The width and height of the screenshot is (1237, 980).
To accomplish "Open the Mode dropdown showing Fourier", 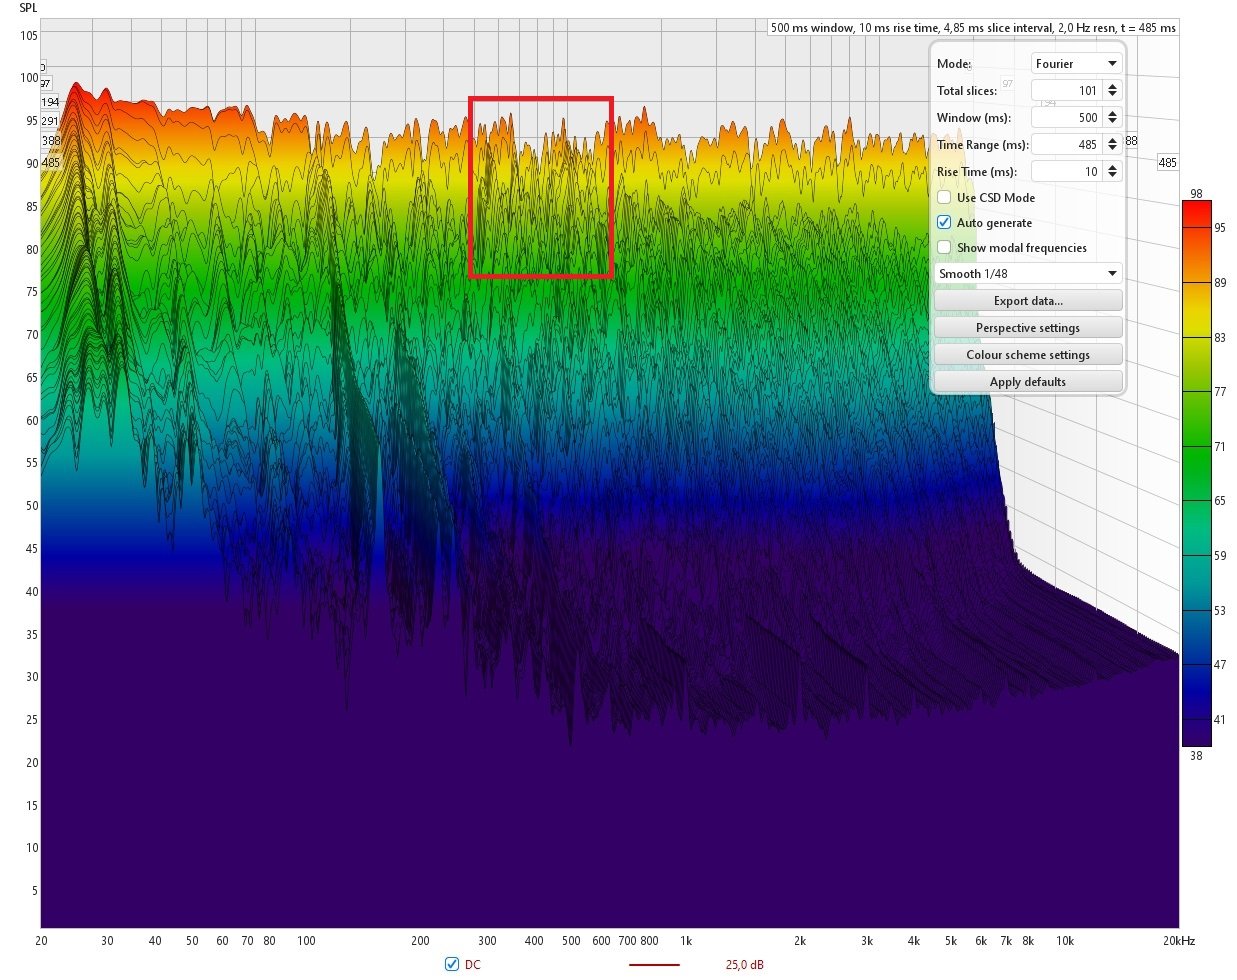I will (1076, 64).
